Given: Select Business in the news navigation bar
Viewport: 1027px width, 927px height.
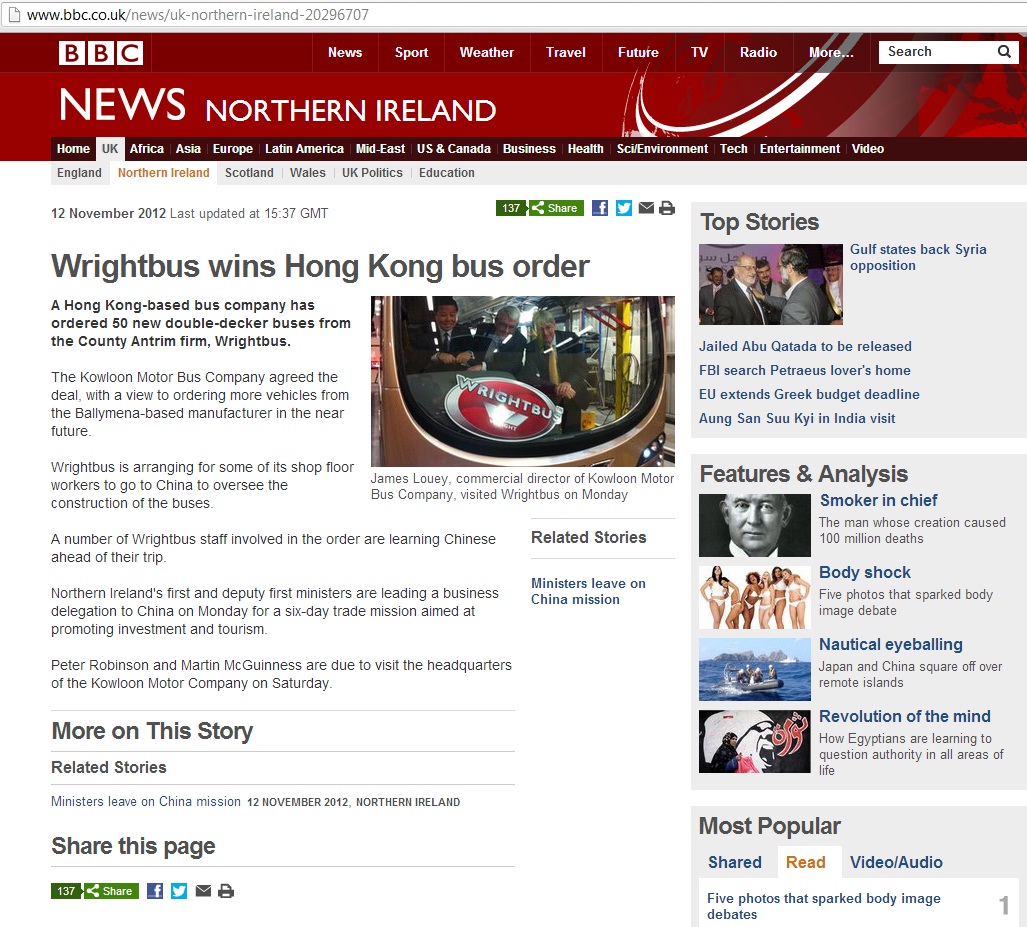Looking at the screenshot, I should 529,149.
